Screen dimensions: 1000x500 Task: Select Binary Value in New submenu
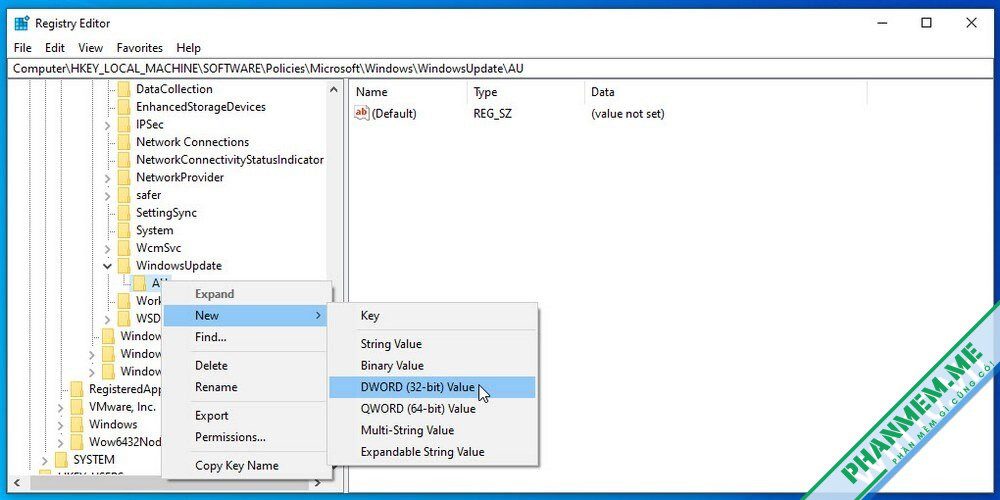432,365
